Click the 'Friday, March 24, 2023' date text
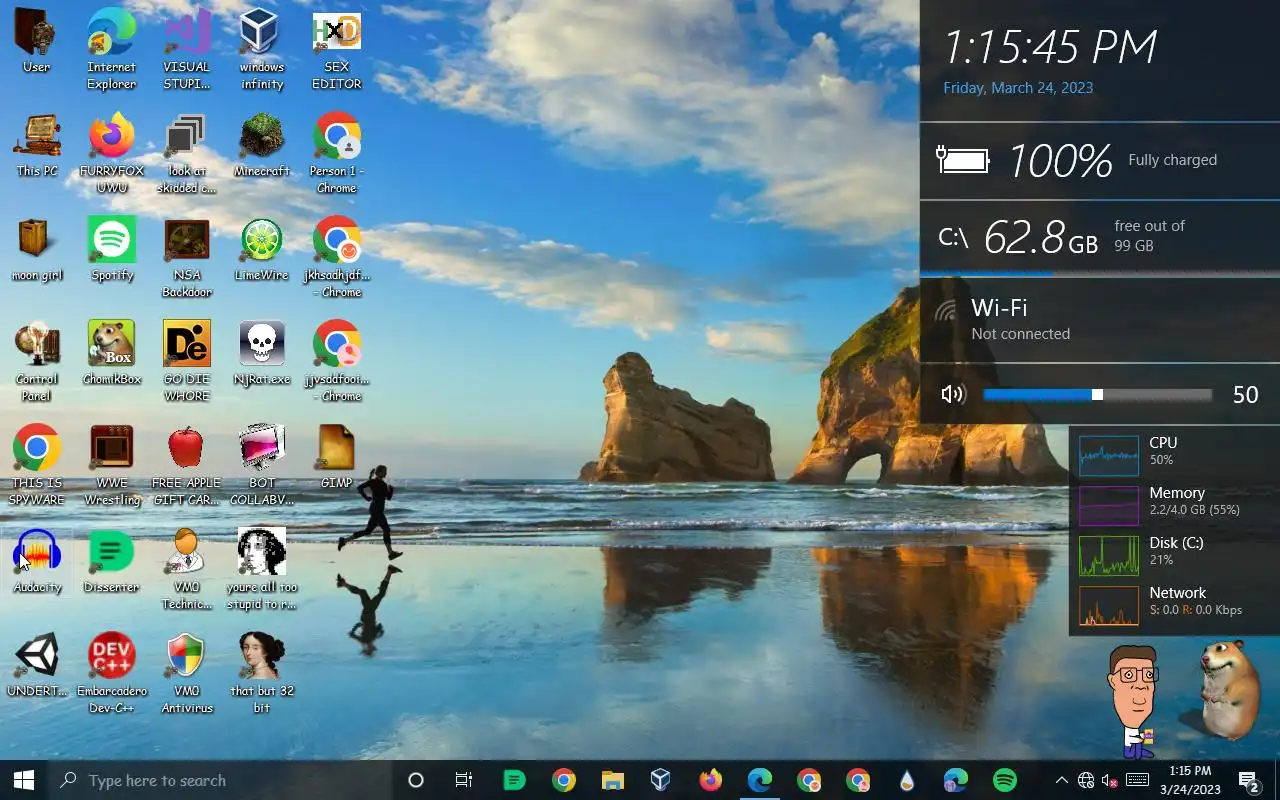This screenshot has width=1280, height=800. pyautogui.click(x=1018, y=88)
